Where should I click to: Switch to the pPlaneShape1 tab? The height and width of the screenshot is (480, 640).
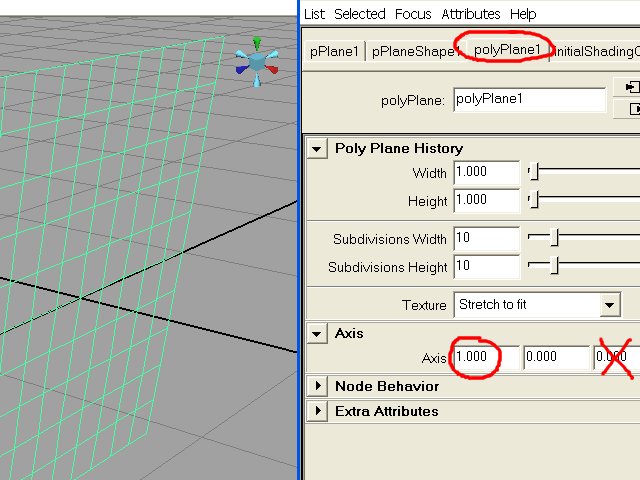coord(414,51)
